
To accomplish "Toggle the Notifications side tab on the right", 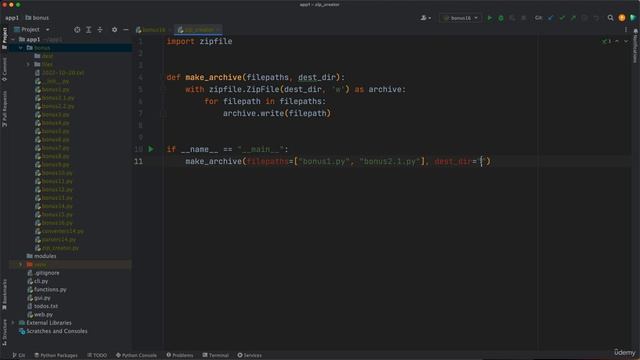I will [x=635, y=46].
